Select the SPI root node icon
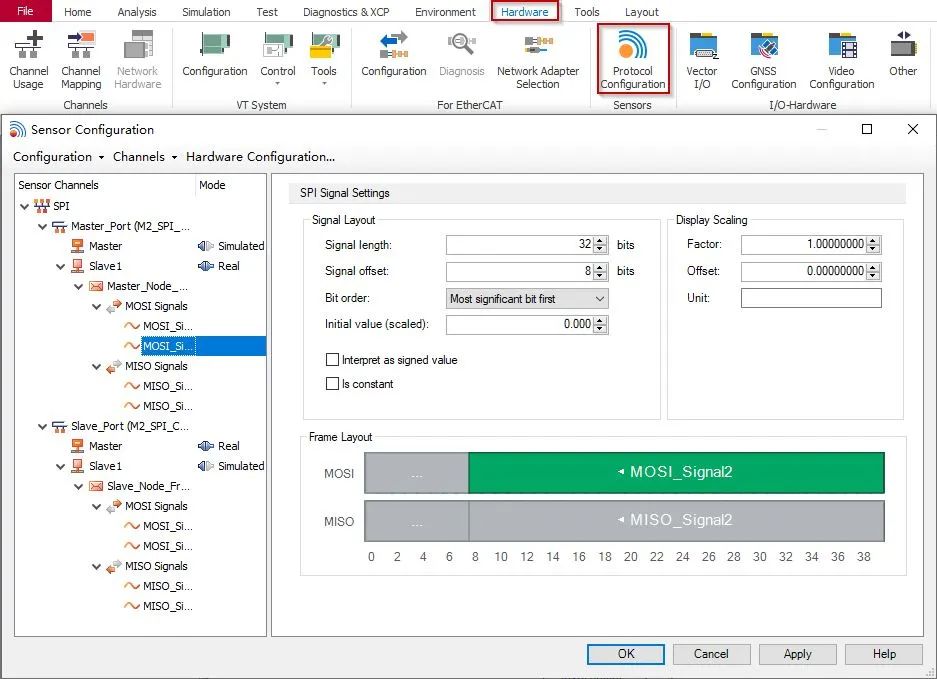 pyautogui.click(x=42, y=206)
